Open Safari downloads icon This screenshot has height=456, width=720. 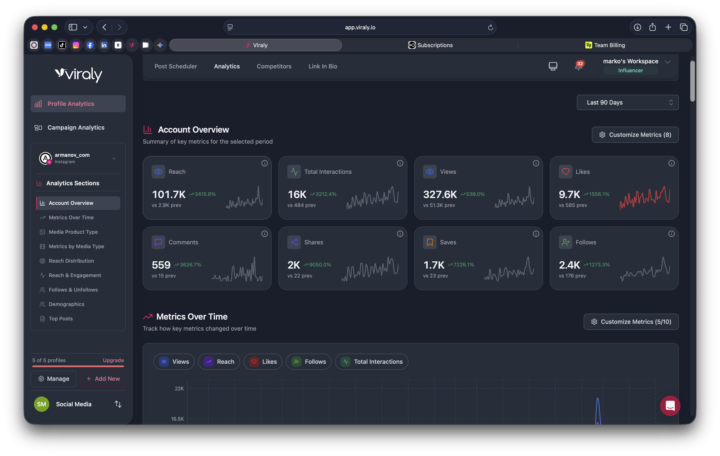637,27
